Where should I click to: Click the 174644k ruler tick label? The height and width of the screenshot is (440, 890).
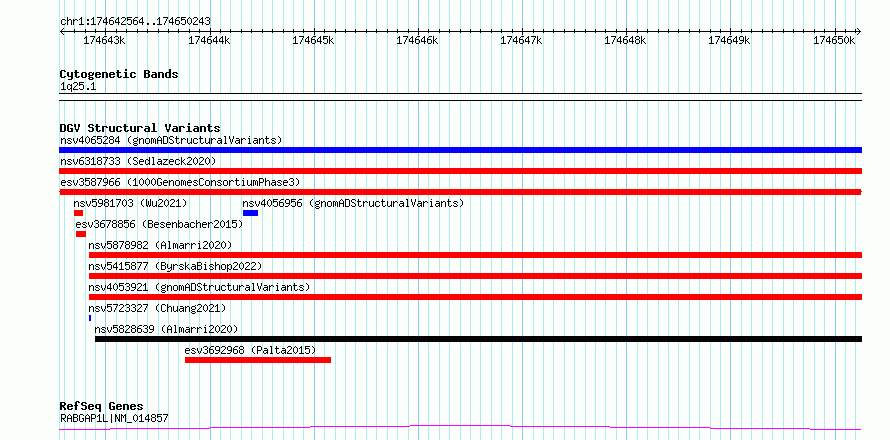209,40
